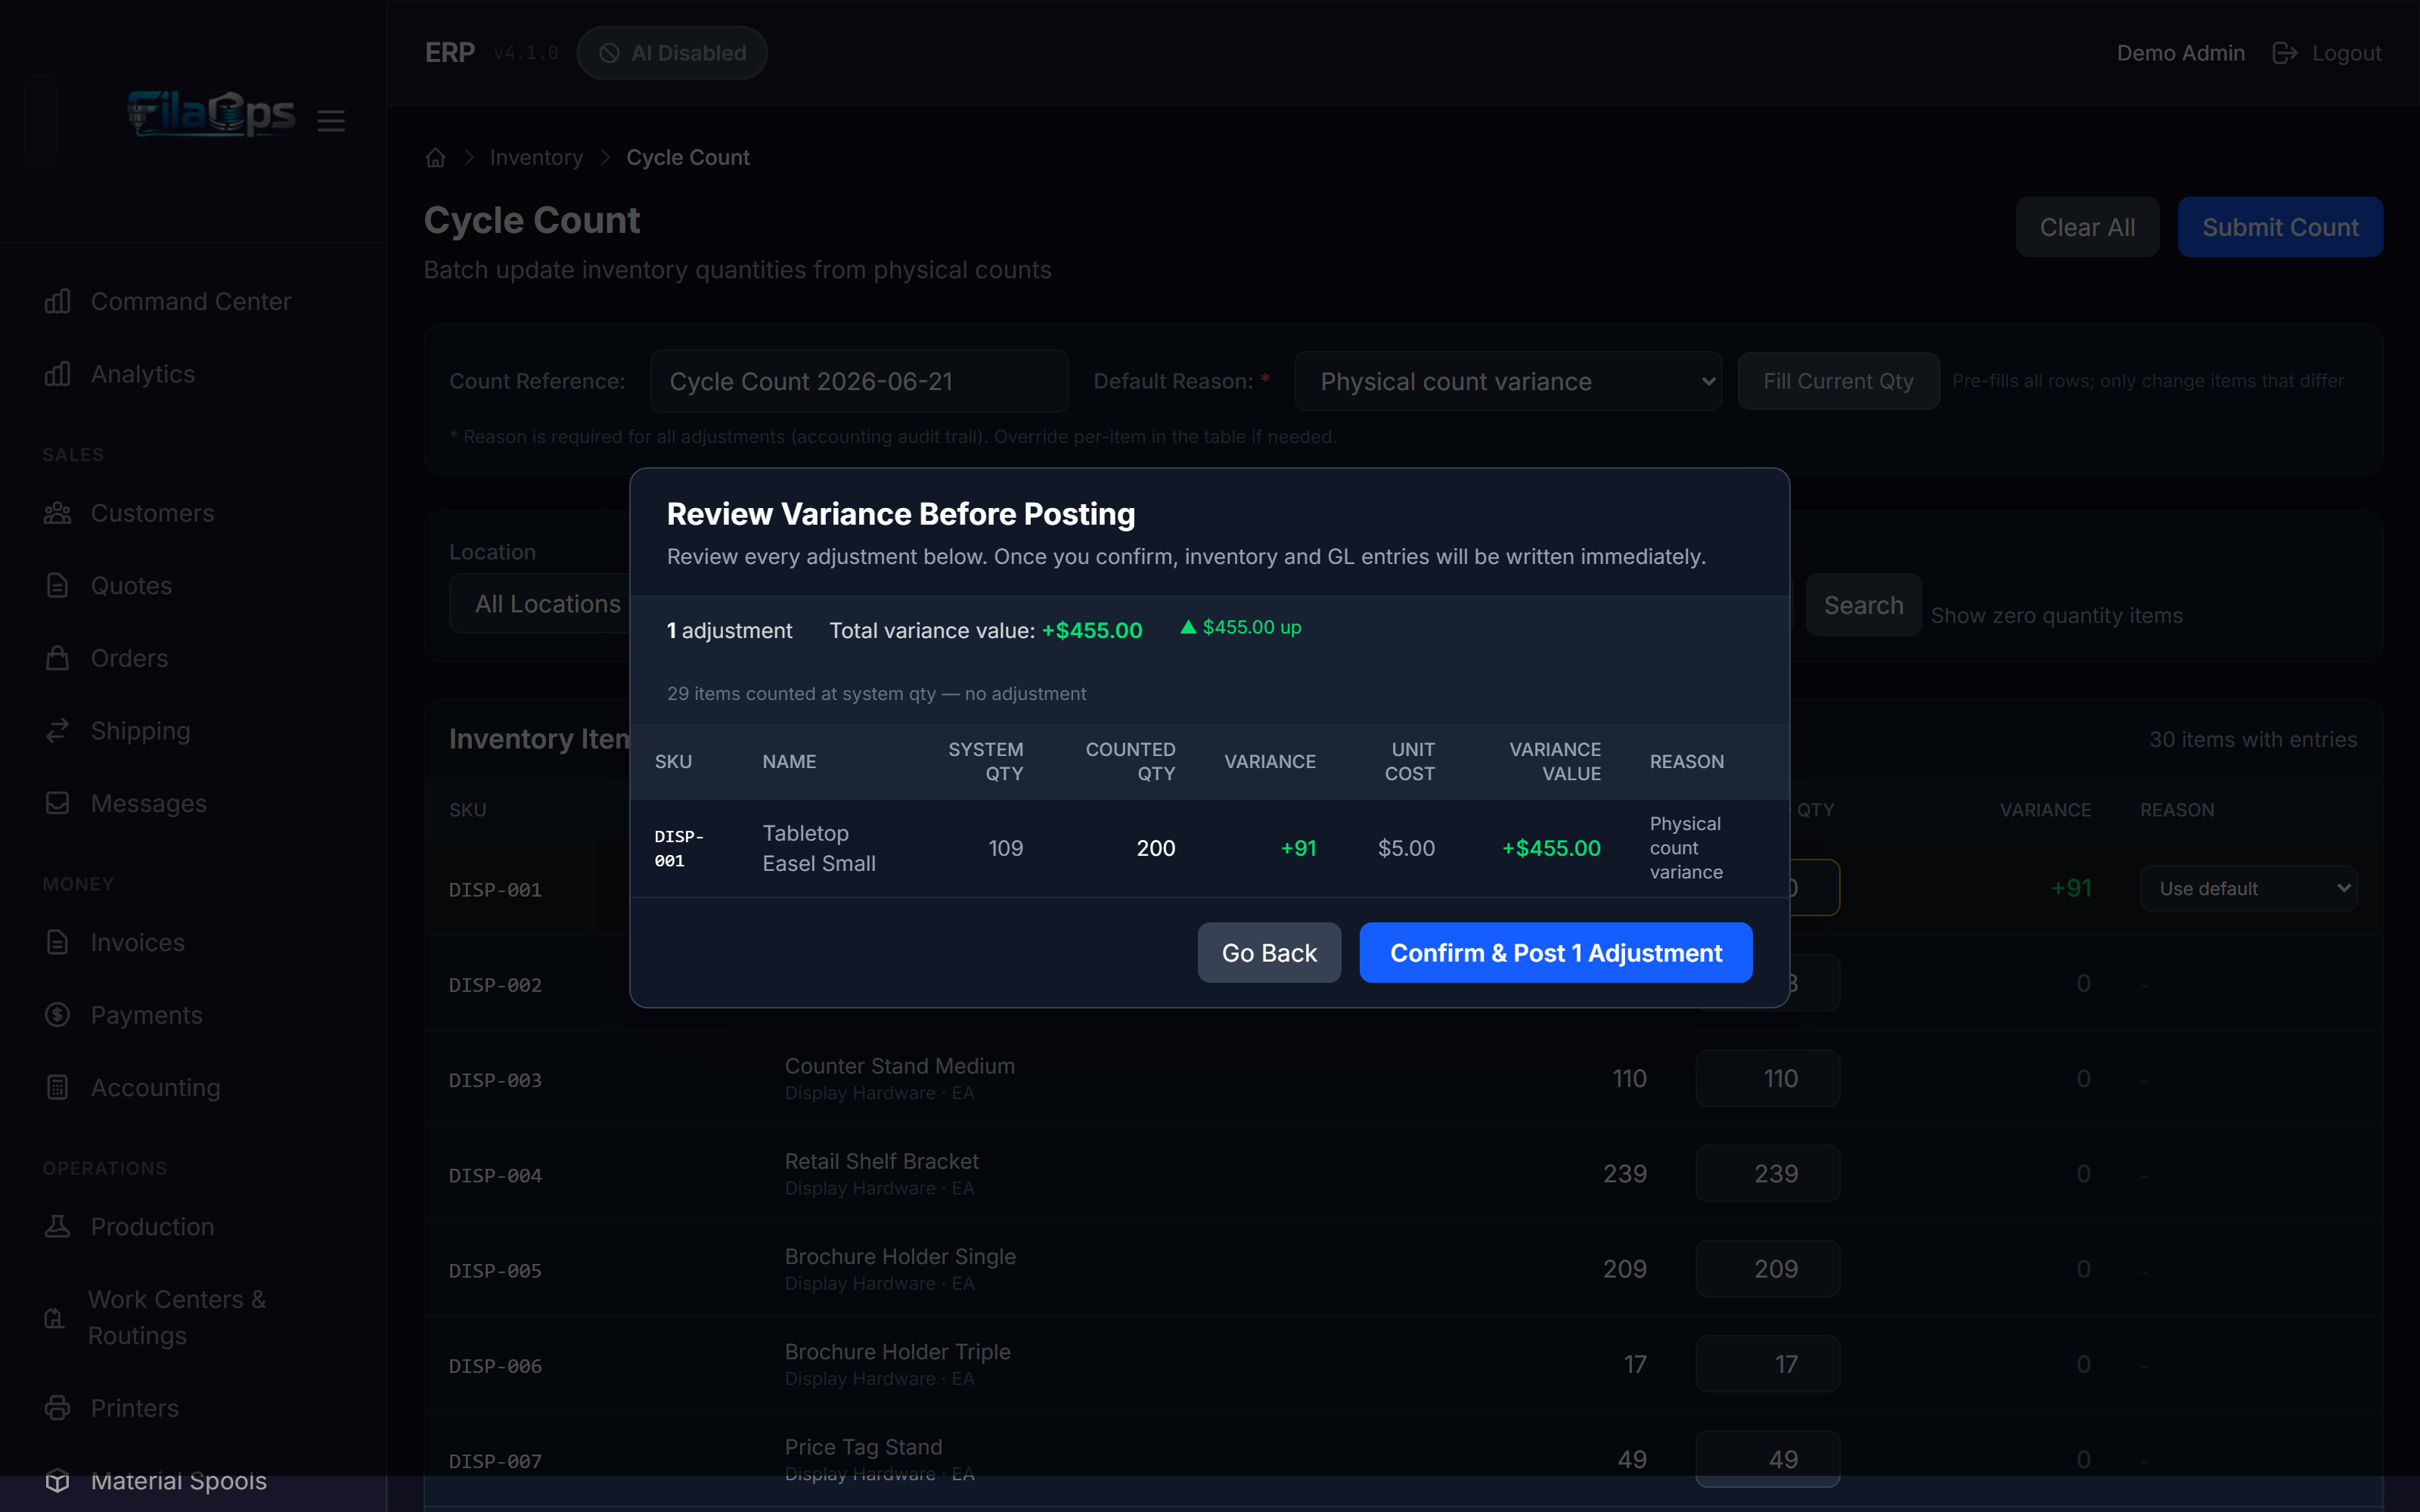
Task: Click counted qty field for DISP-005
Action: coord(1767,1269)
